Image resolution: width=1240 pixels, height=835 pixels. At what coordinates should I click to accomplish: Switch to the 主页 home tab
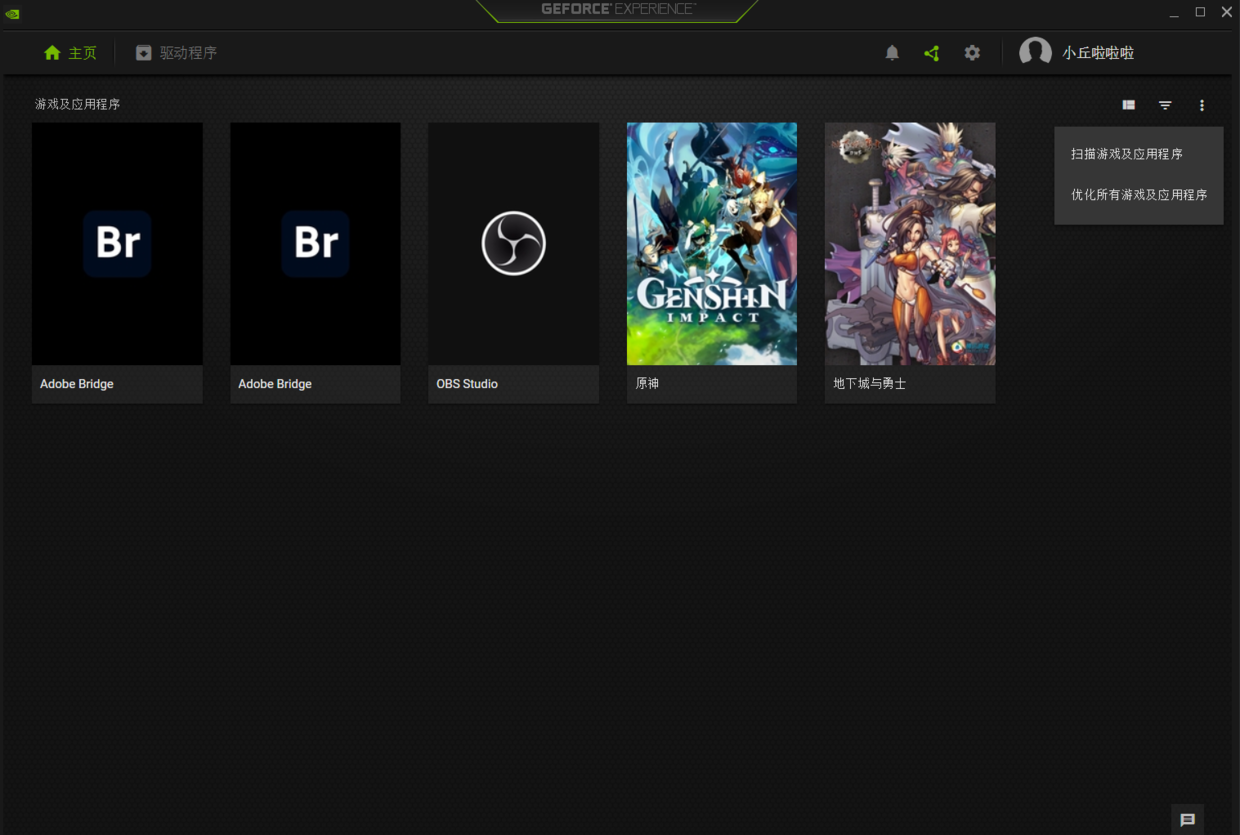click(x=70, y=53)
